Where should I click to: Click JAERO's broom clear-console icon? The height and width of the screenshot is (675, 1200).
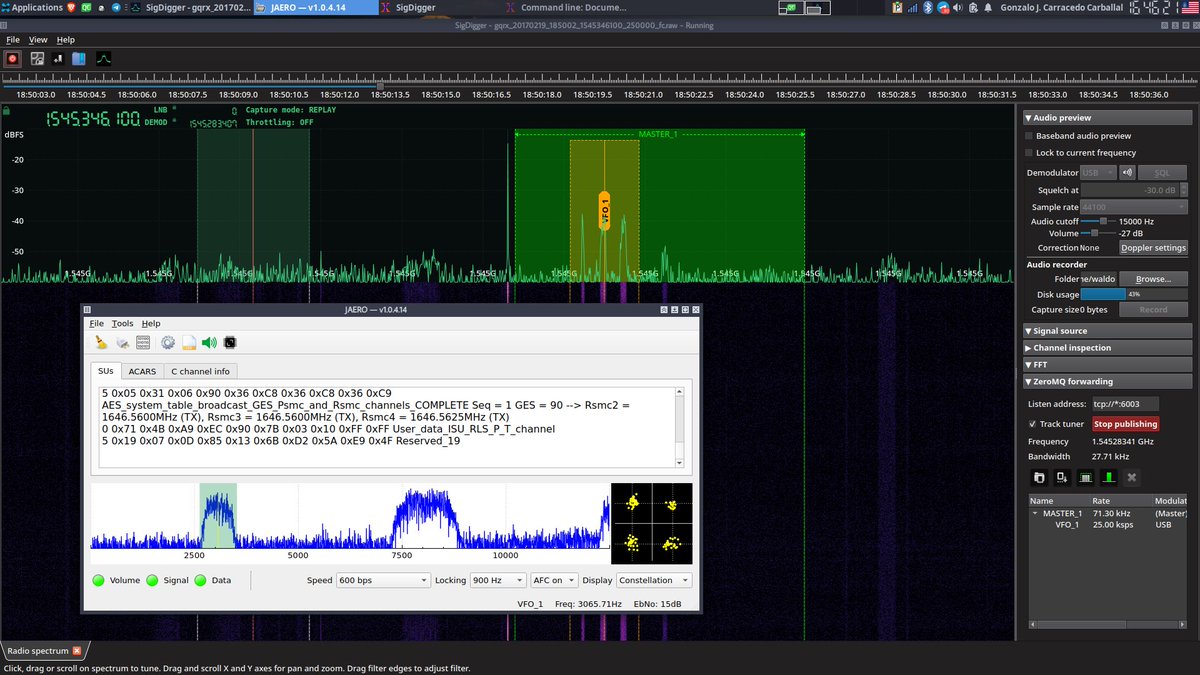point(100,342)
